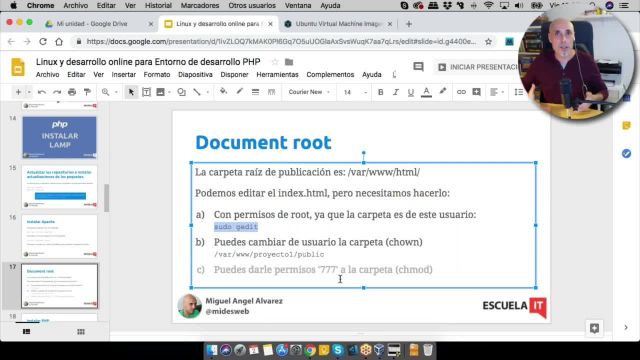Select slide 15 thumbnail
The width and height of the screenshot is (640, 360).
pos(60,187)
